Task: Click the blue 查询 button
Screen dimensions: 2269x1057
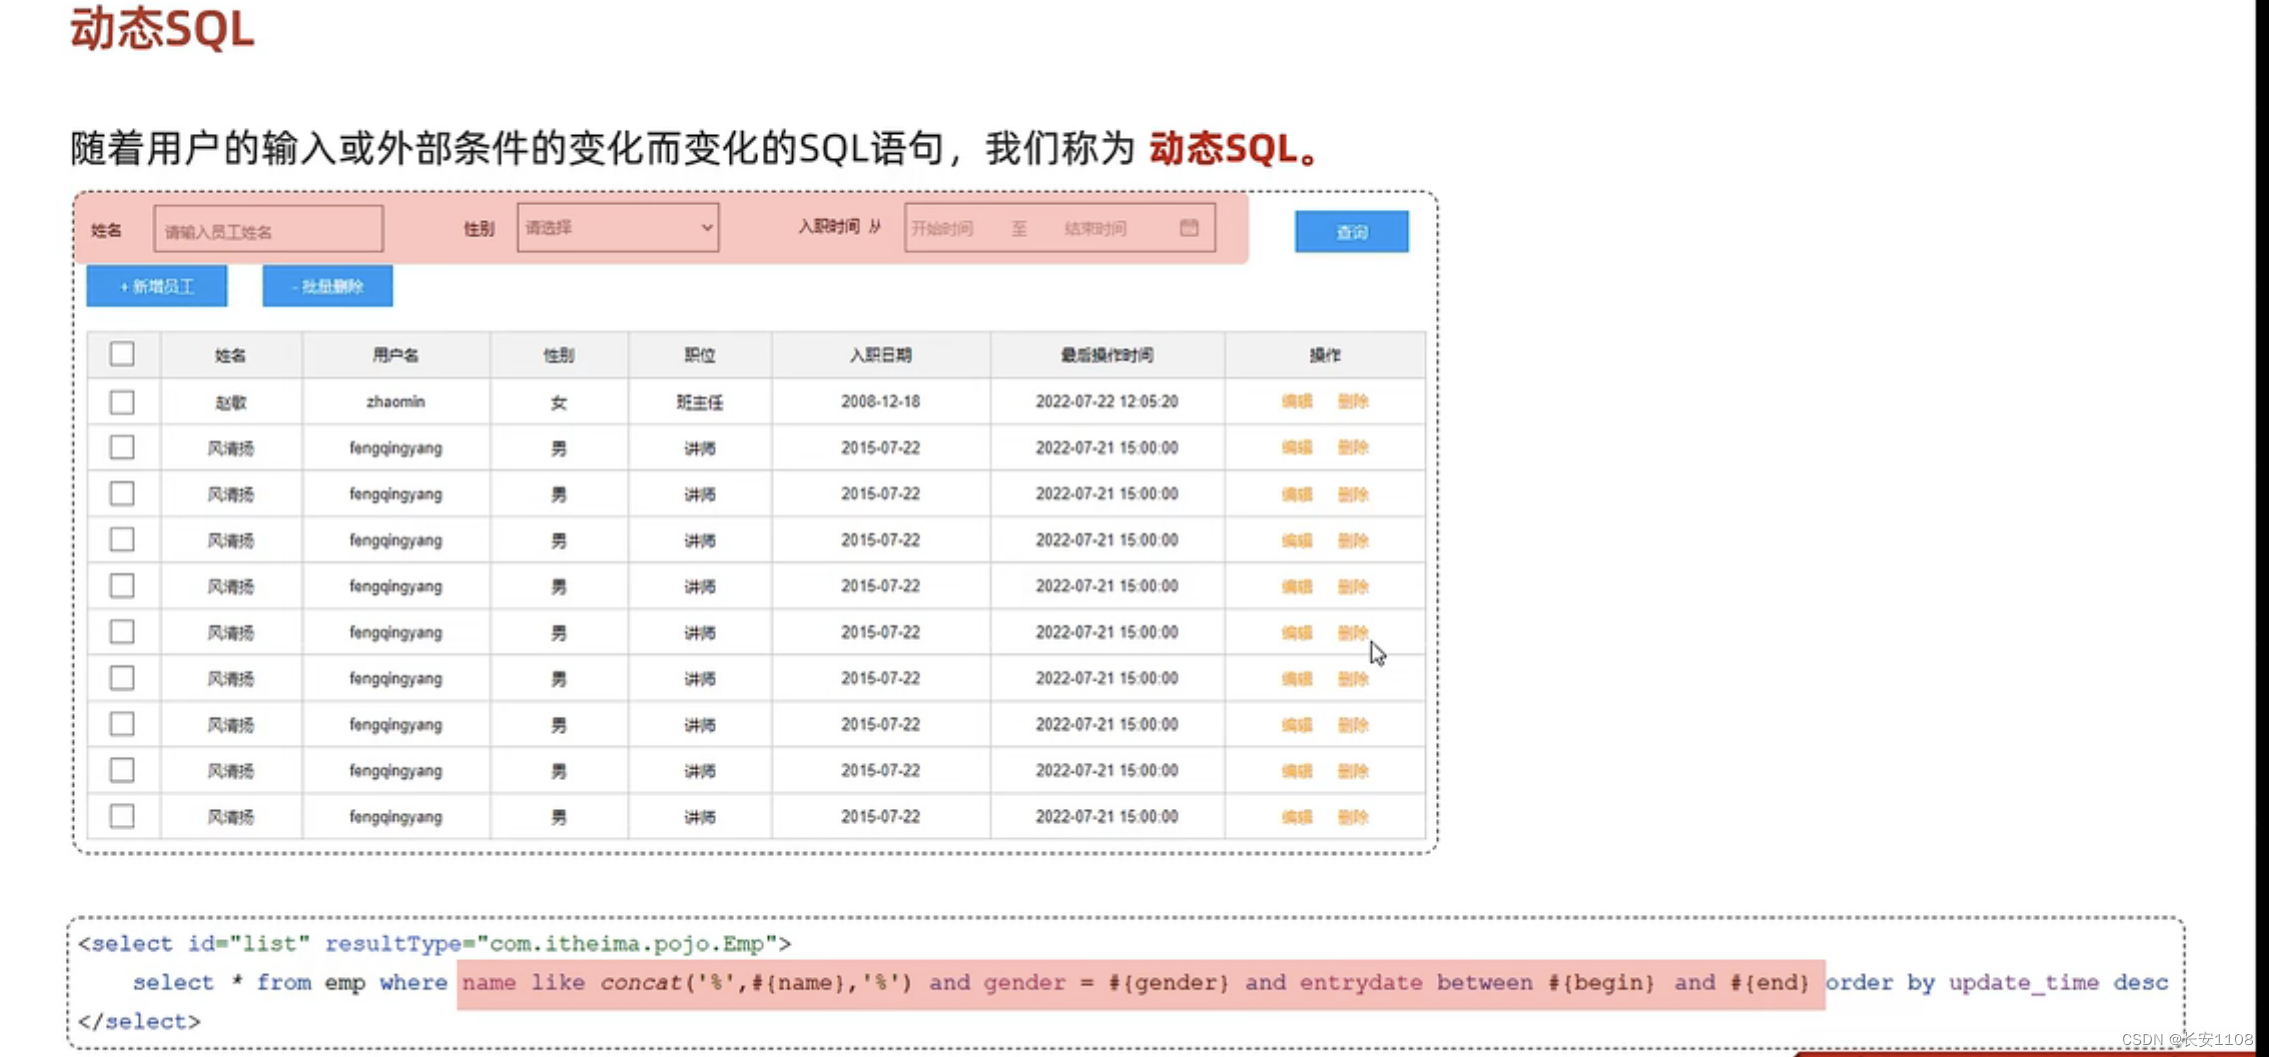Action: [x=1351, y=231]
